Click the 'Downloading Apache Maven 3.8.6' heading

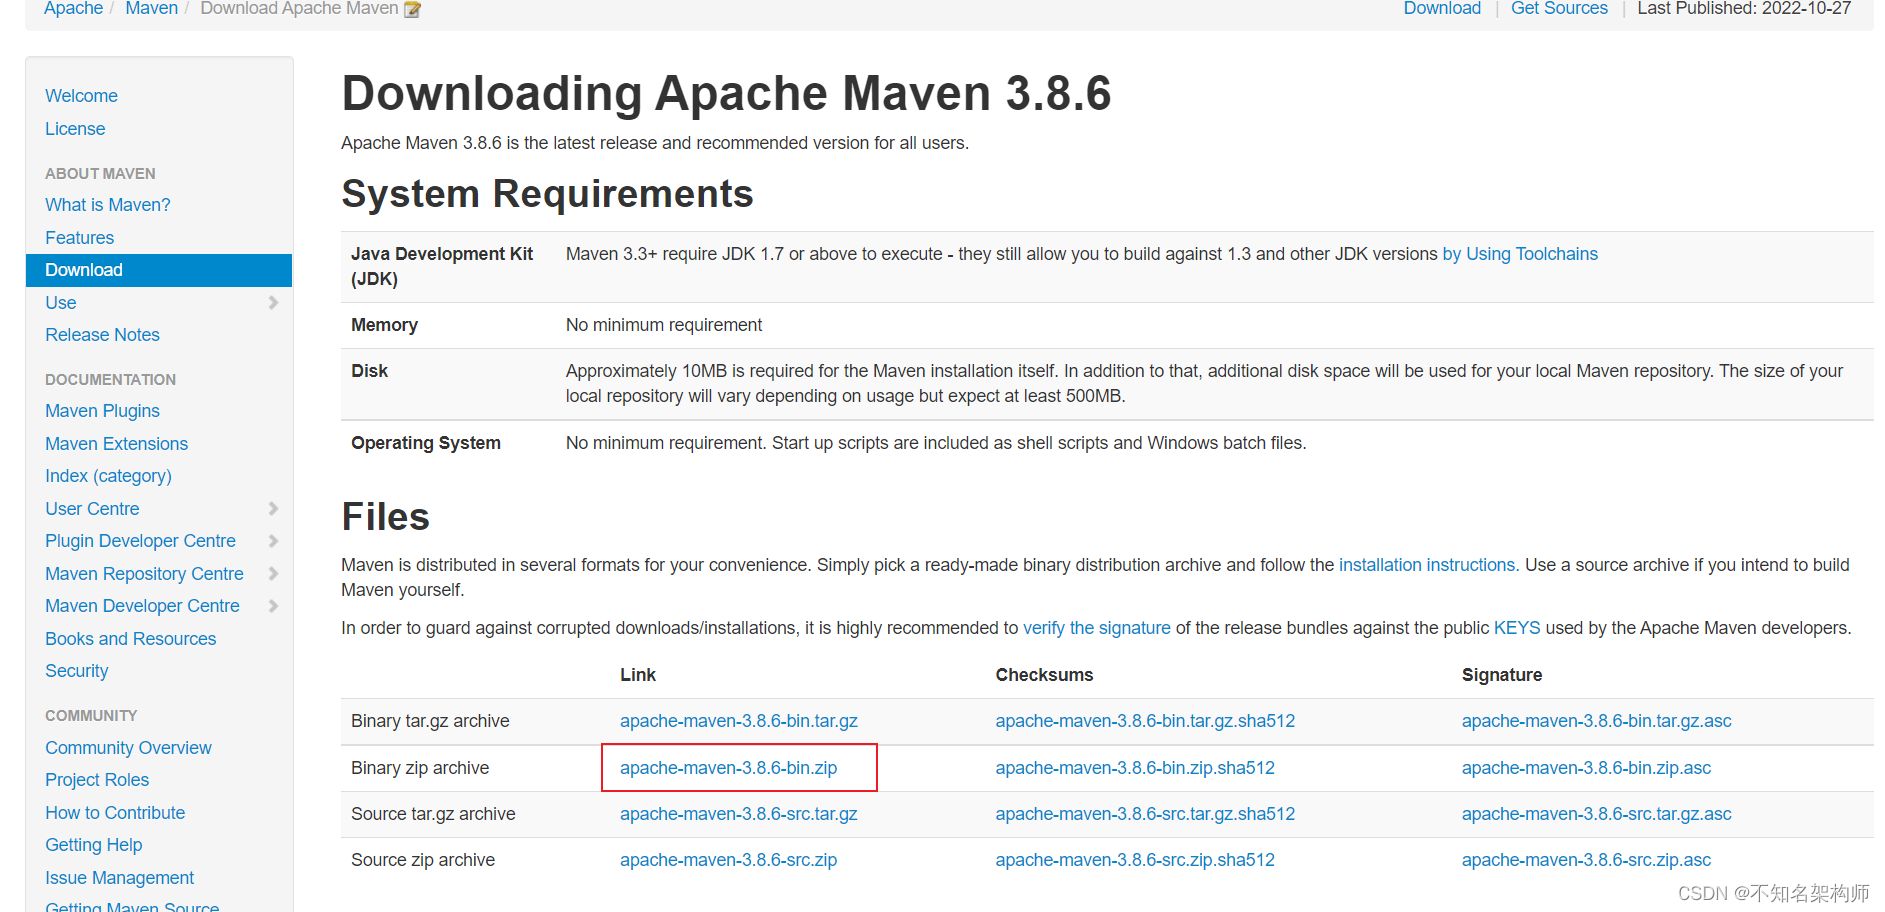click(726, 93)
